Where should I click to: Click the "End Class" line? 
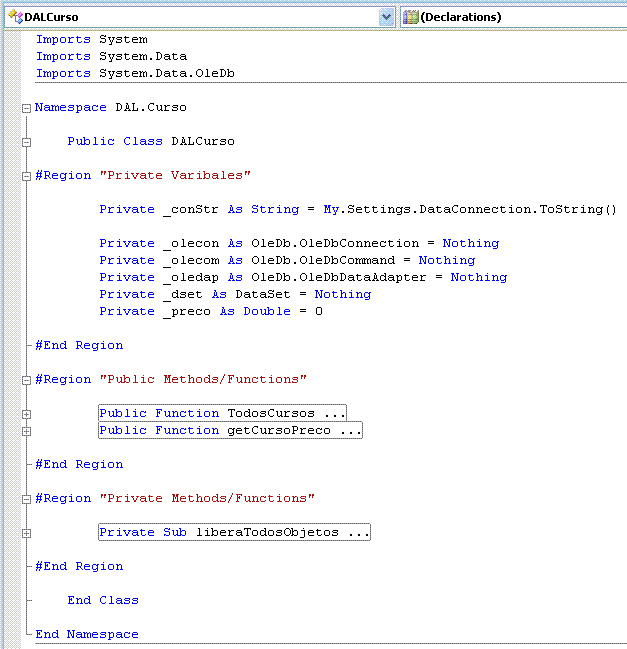pos(103,600)
